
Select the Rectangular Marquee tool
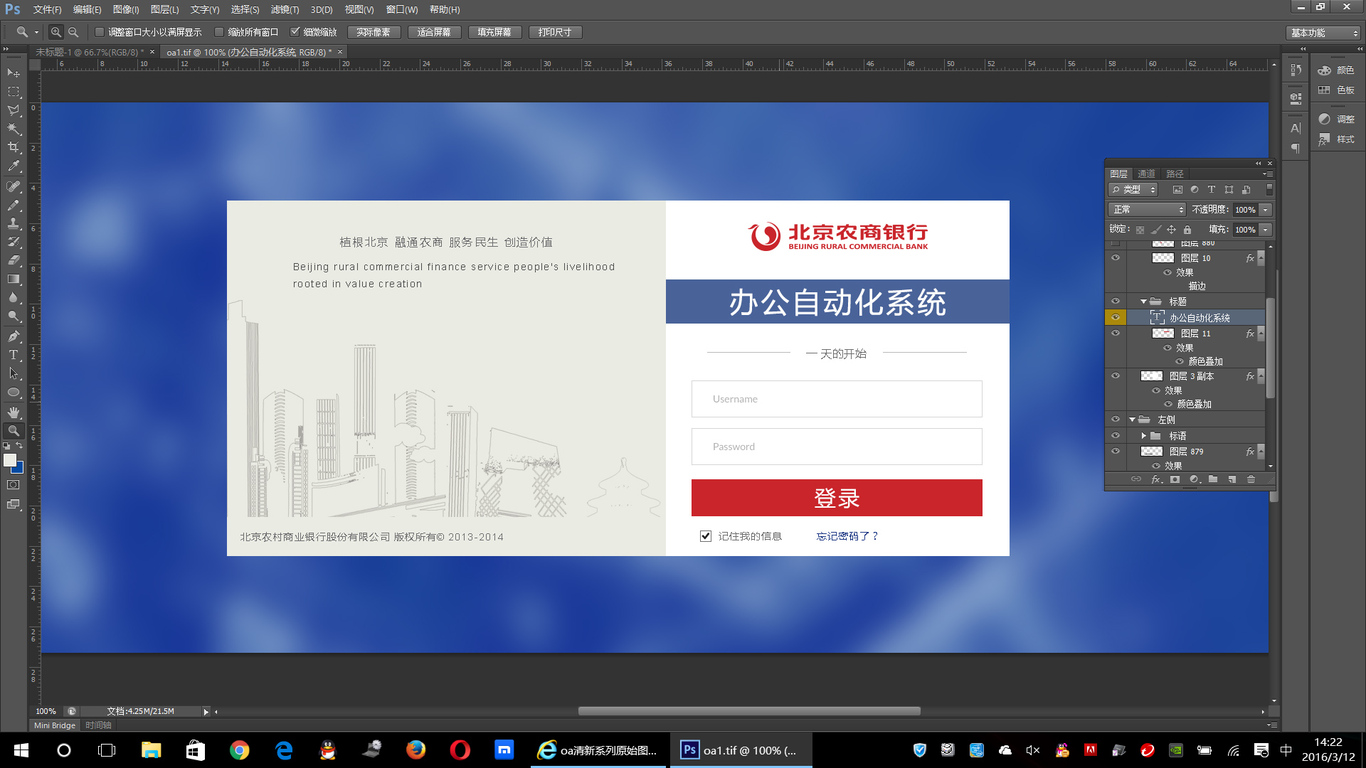coord(13,92)
